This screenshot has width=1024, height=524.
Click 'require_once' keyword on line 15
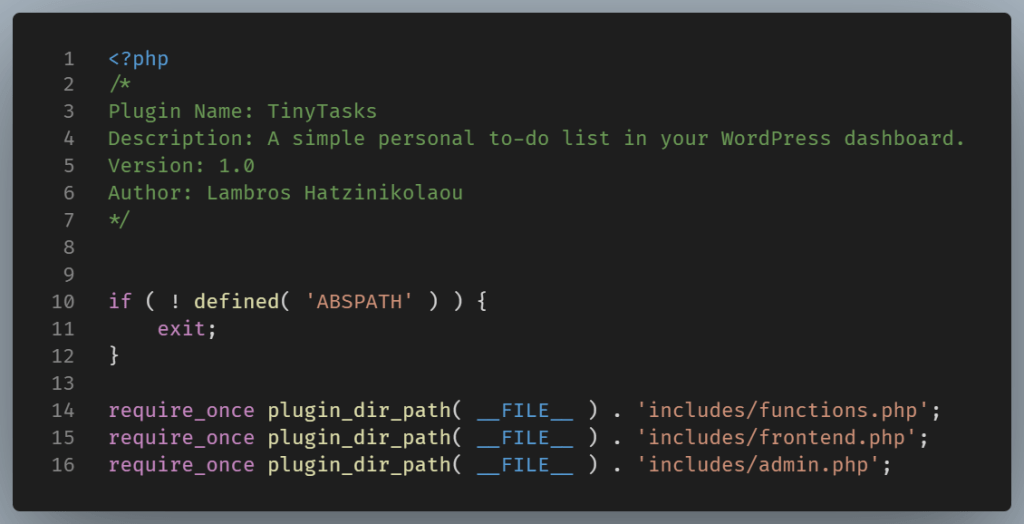tap(182, 438)
